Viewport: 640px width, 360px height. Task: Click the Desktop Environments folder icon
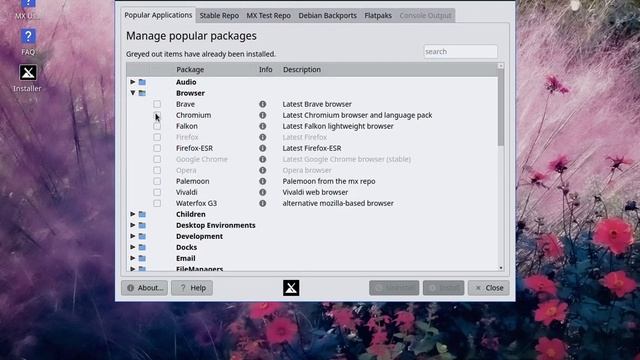click(142, 225)
